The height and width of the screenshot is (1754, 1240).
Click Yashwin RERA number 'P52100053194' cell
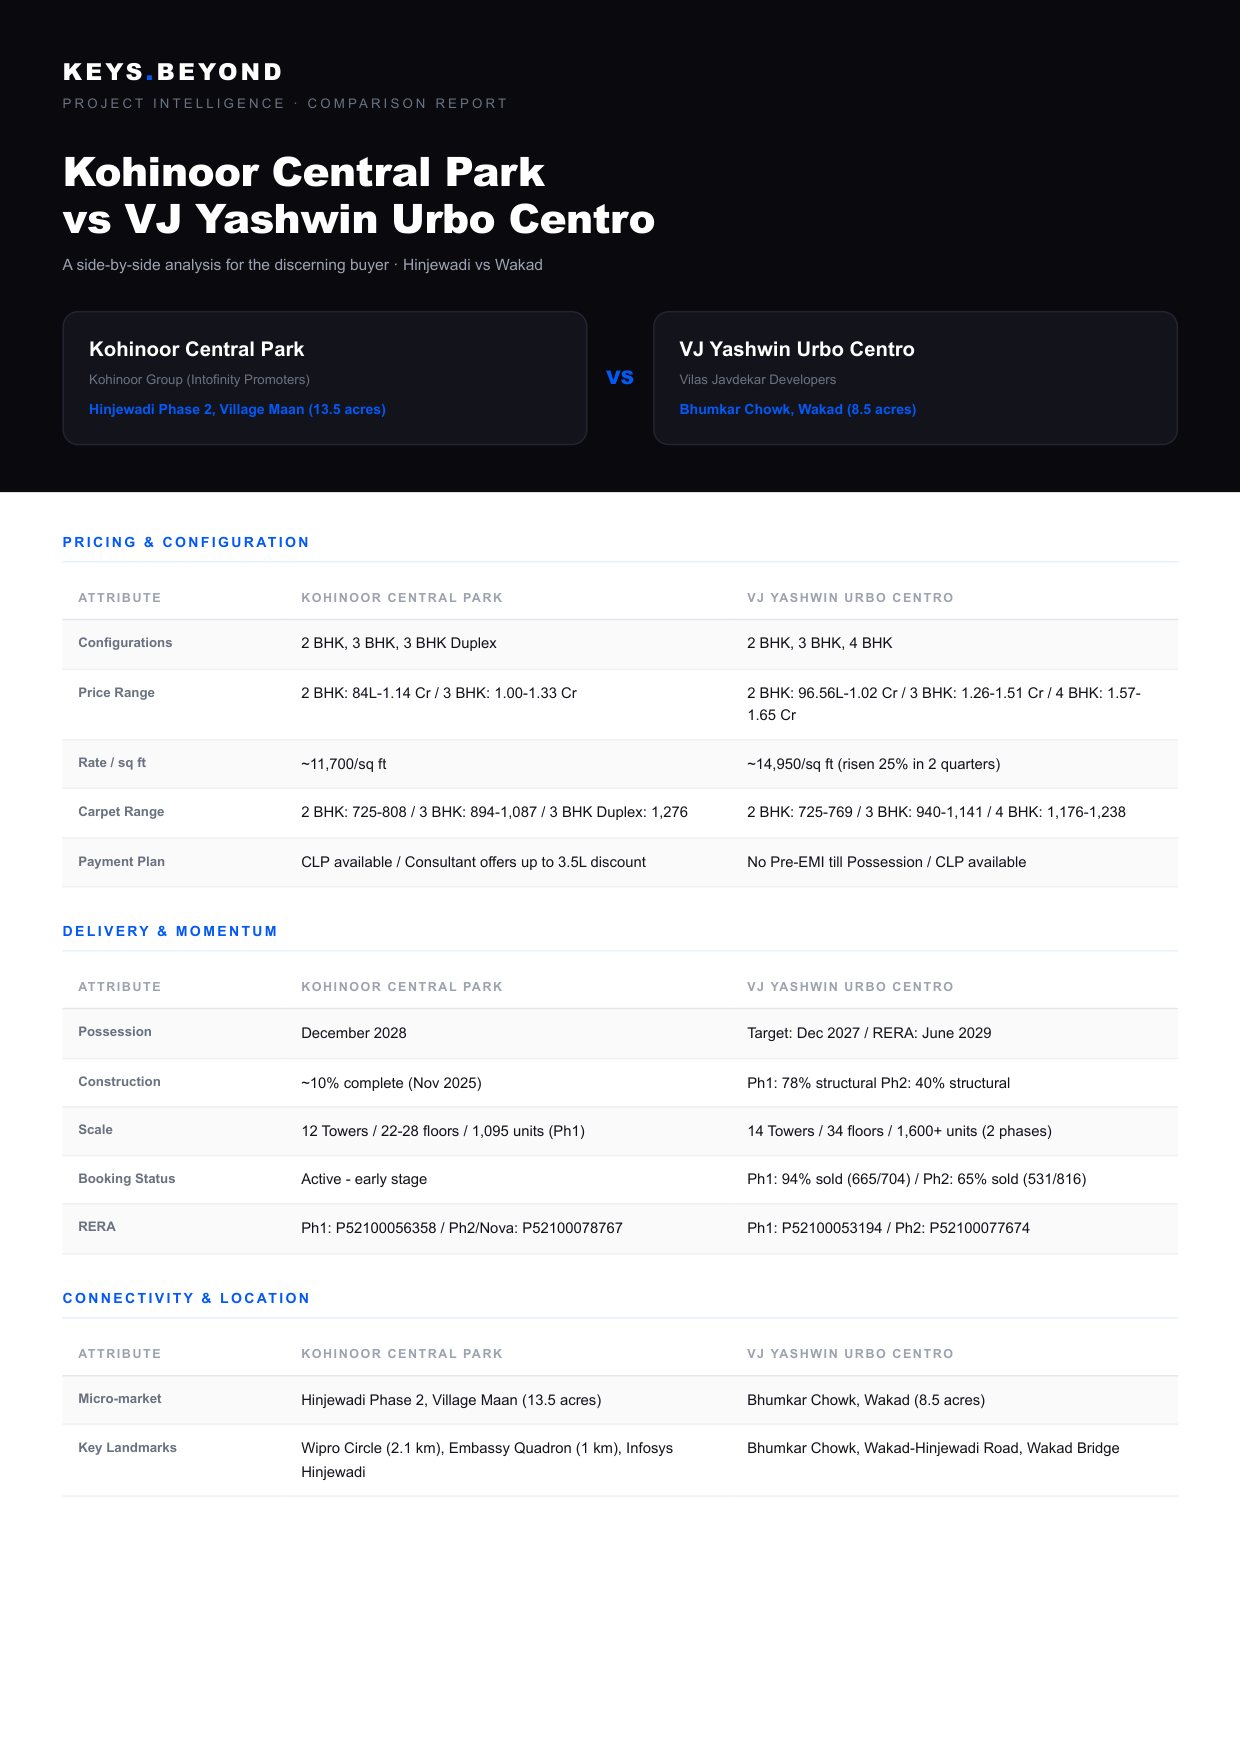pyautogui.click(x=888, y=1228)
